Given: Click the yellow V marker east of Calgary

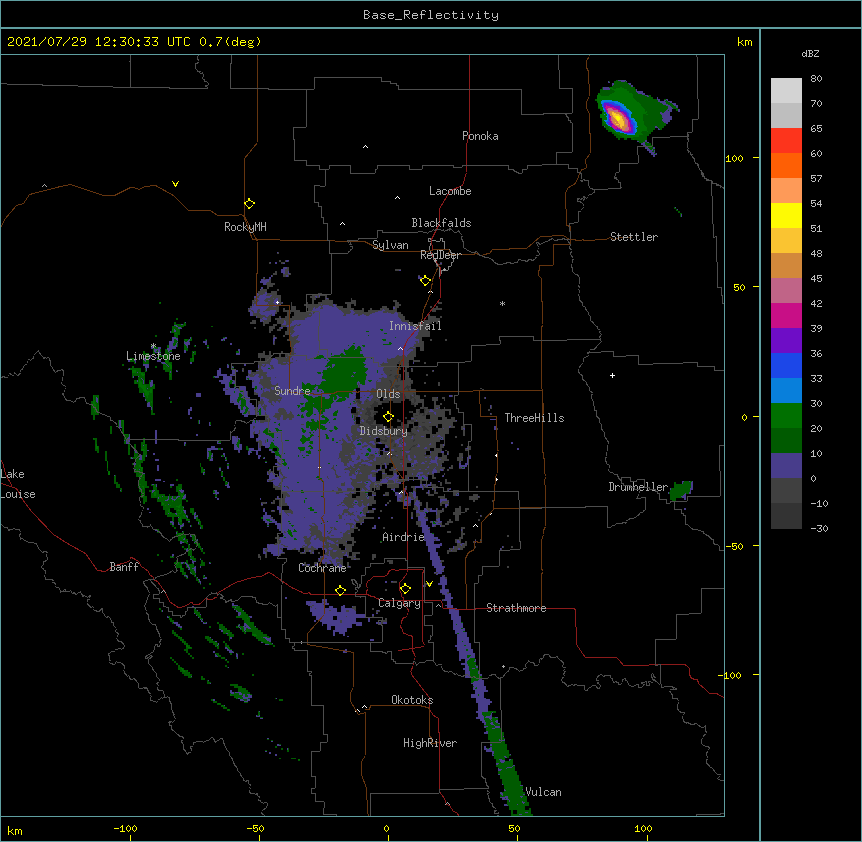Looking at the screenshot, I should click(x=429, y=584).
